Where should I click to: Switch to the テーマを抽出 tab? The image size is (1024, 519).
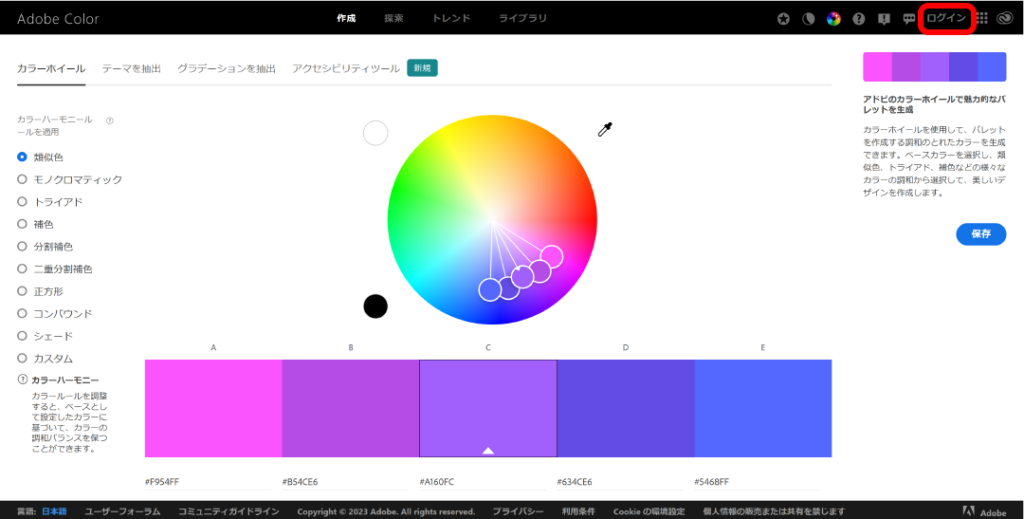[131, 69]
